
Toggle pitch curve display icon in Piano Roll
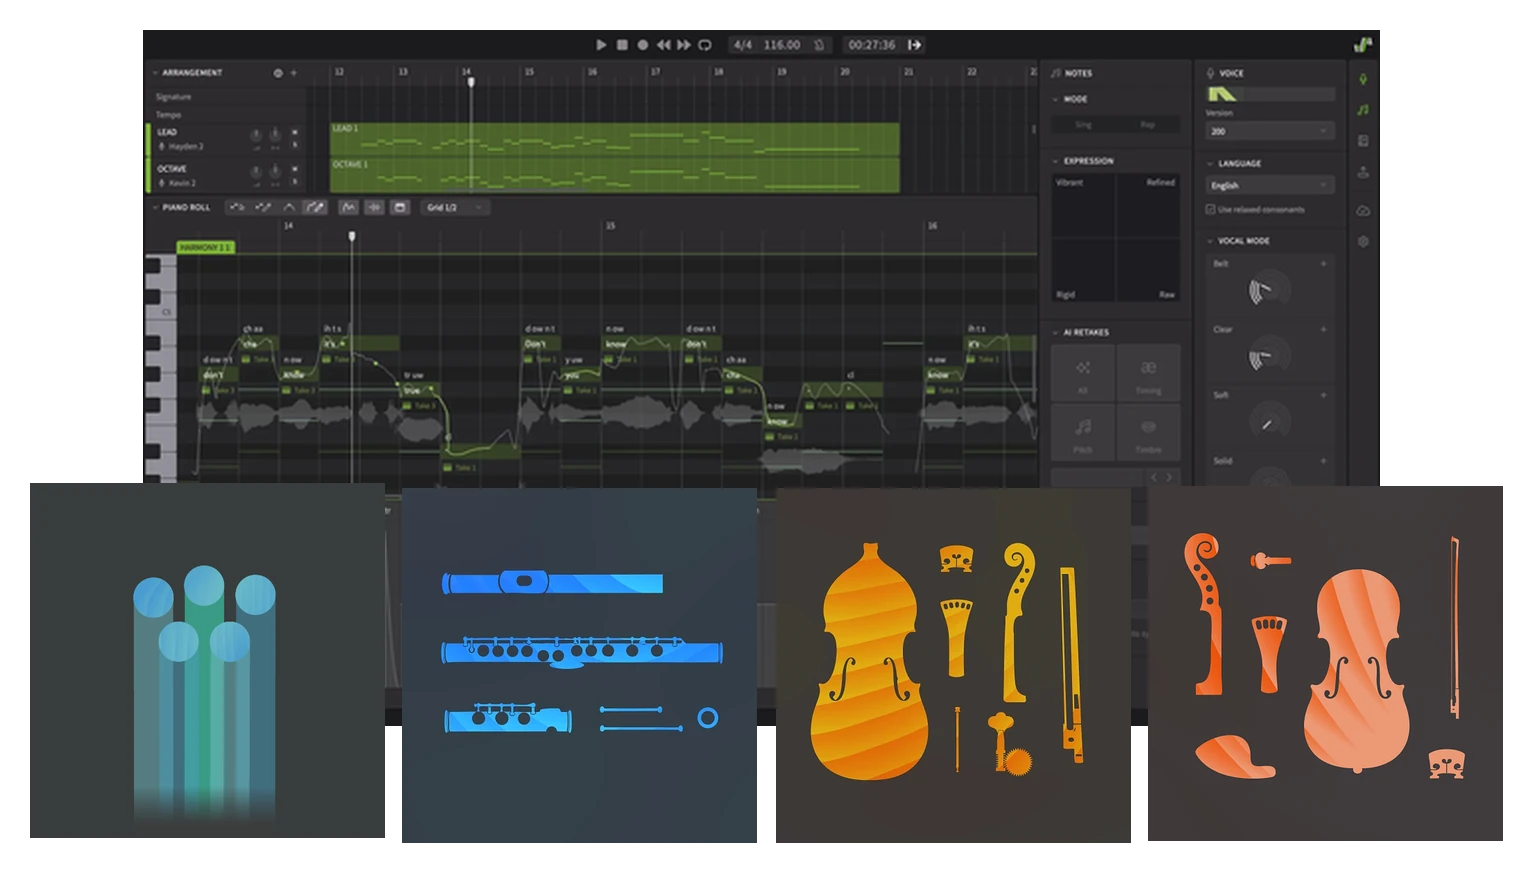click(x=348, y=207)
